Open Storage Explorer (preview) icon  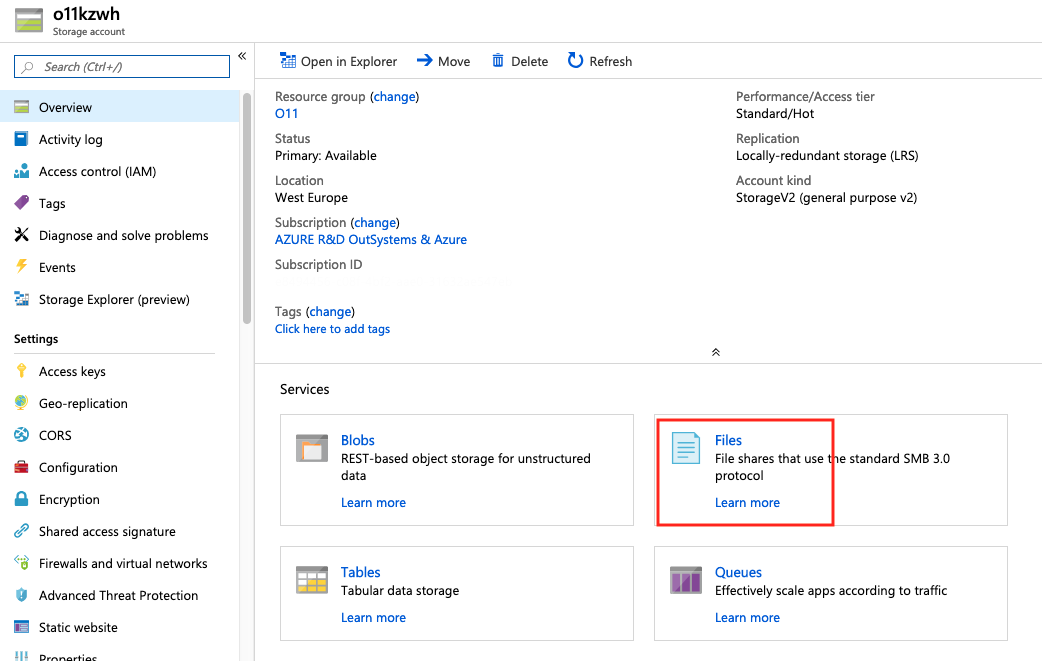[20, 299]
